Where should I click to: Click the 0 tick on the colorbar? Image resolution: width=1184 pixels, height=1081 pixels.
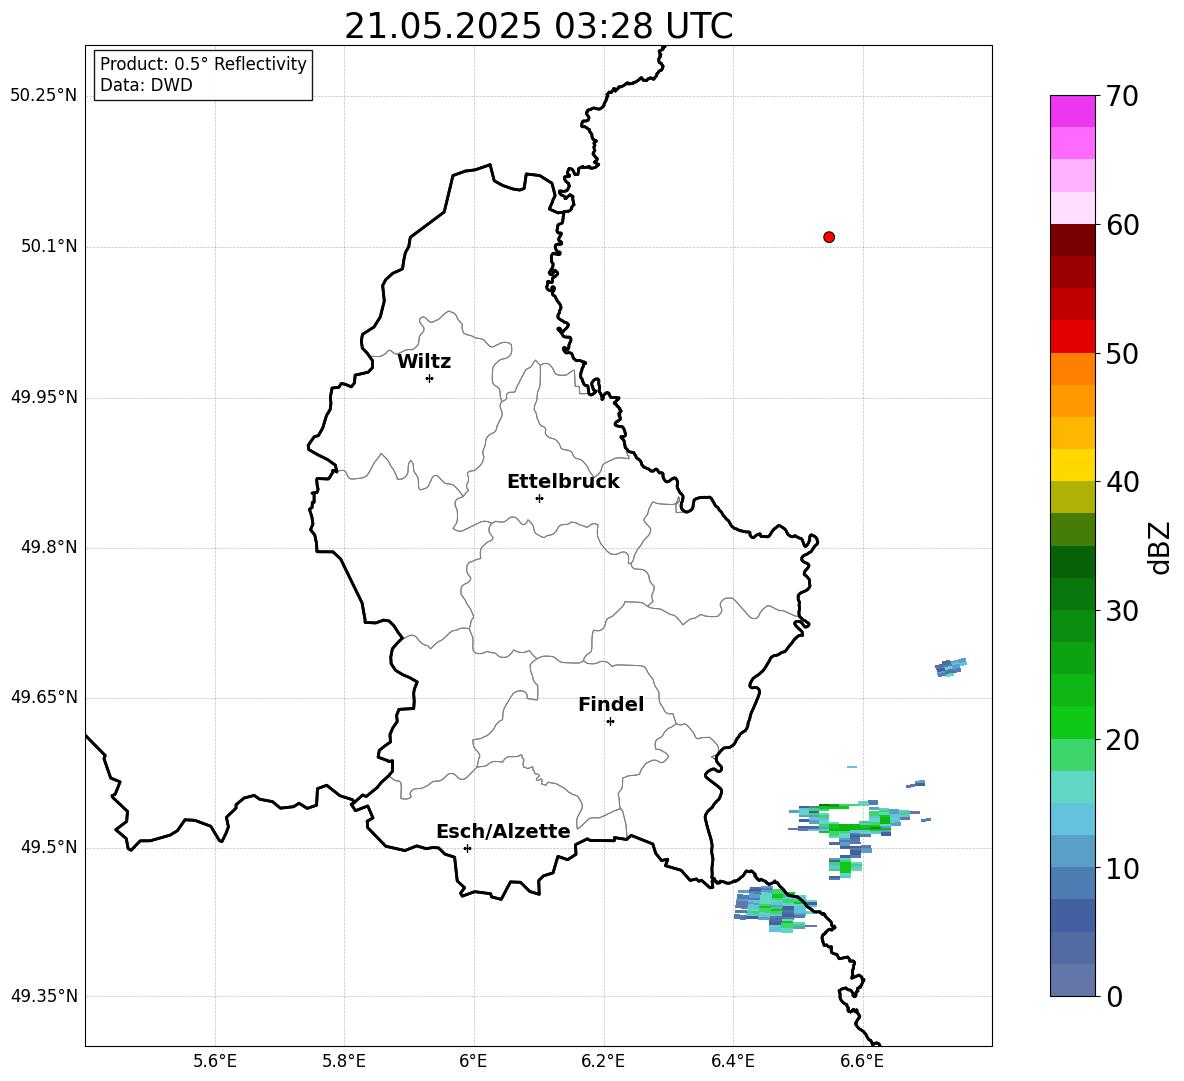(x=1114, y=996)
